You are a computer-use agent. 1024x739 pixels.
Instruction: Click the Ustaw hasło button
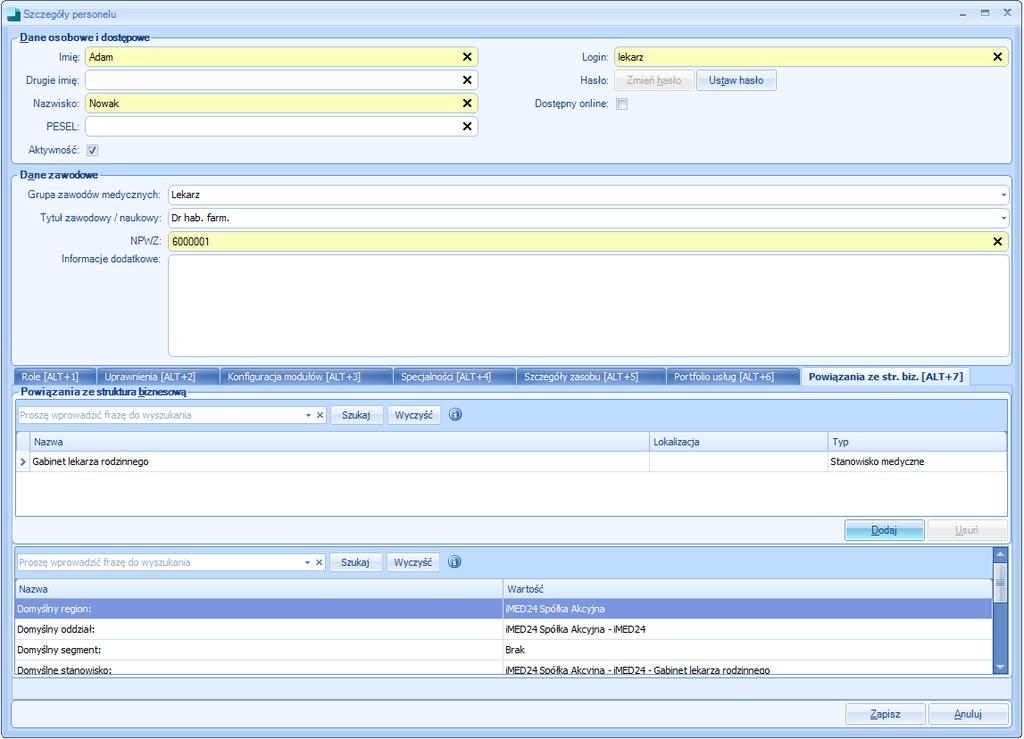click(x=736, y=80)
